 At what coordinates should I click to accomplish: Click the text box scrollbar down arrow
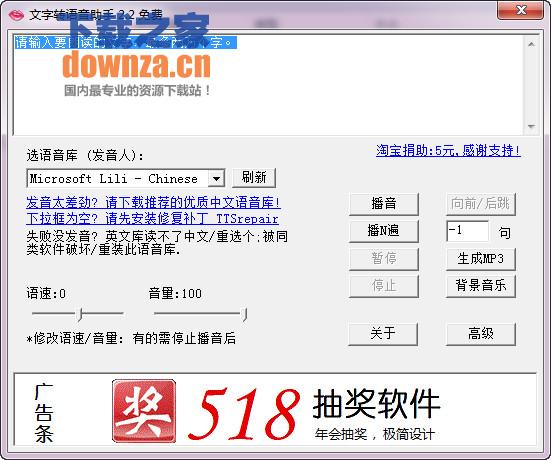pos(531,126)
